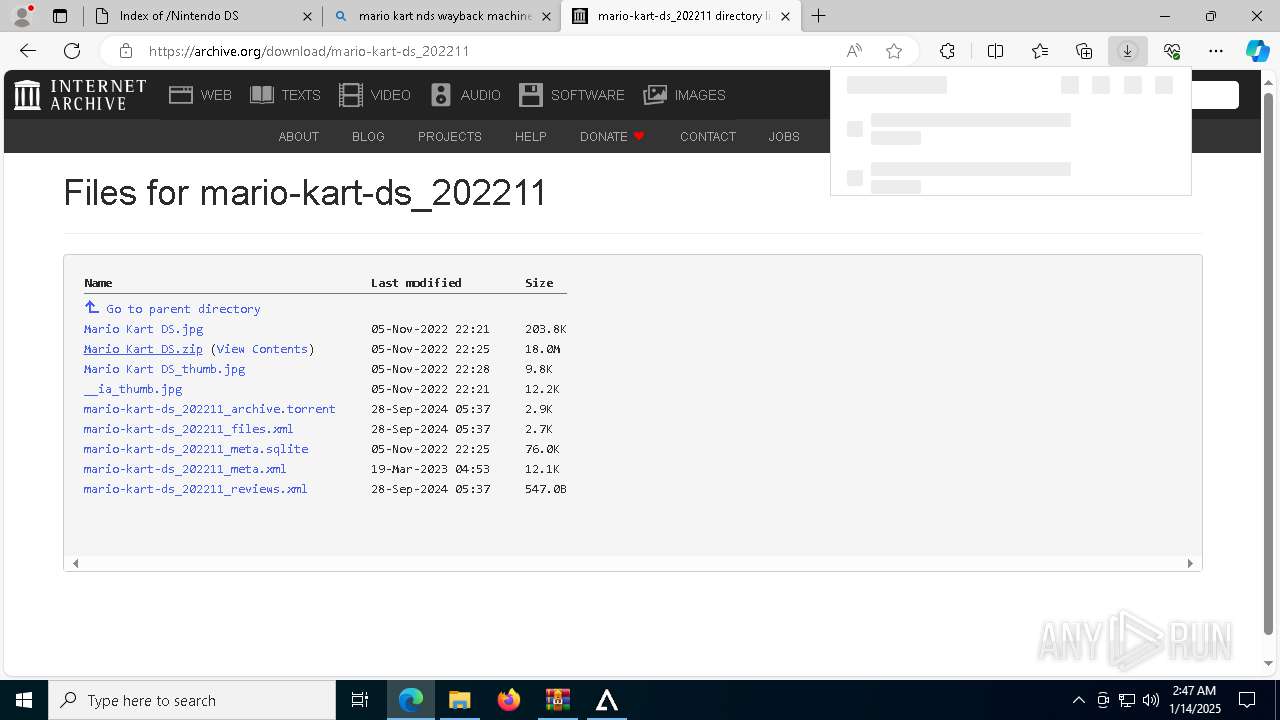1280x720 pixels.
Task: Open the WEB section icon
Action: [x=200, y=95]
